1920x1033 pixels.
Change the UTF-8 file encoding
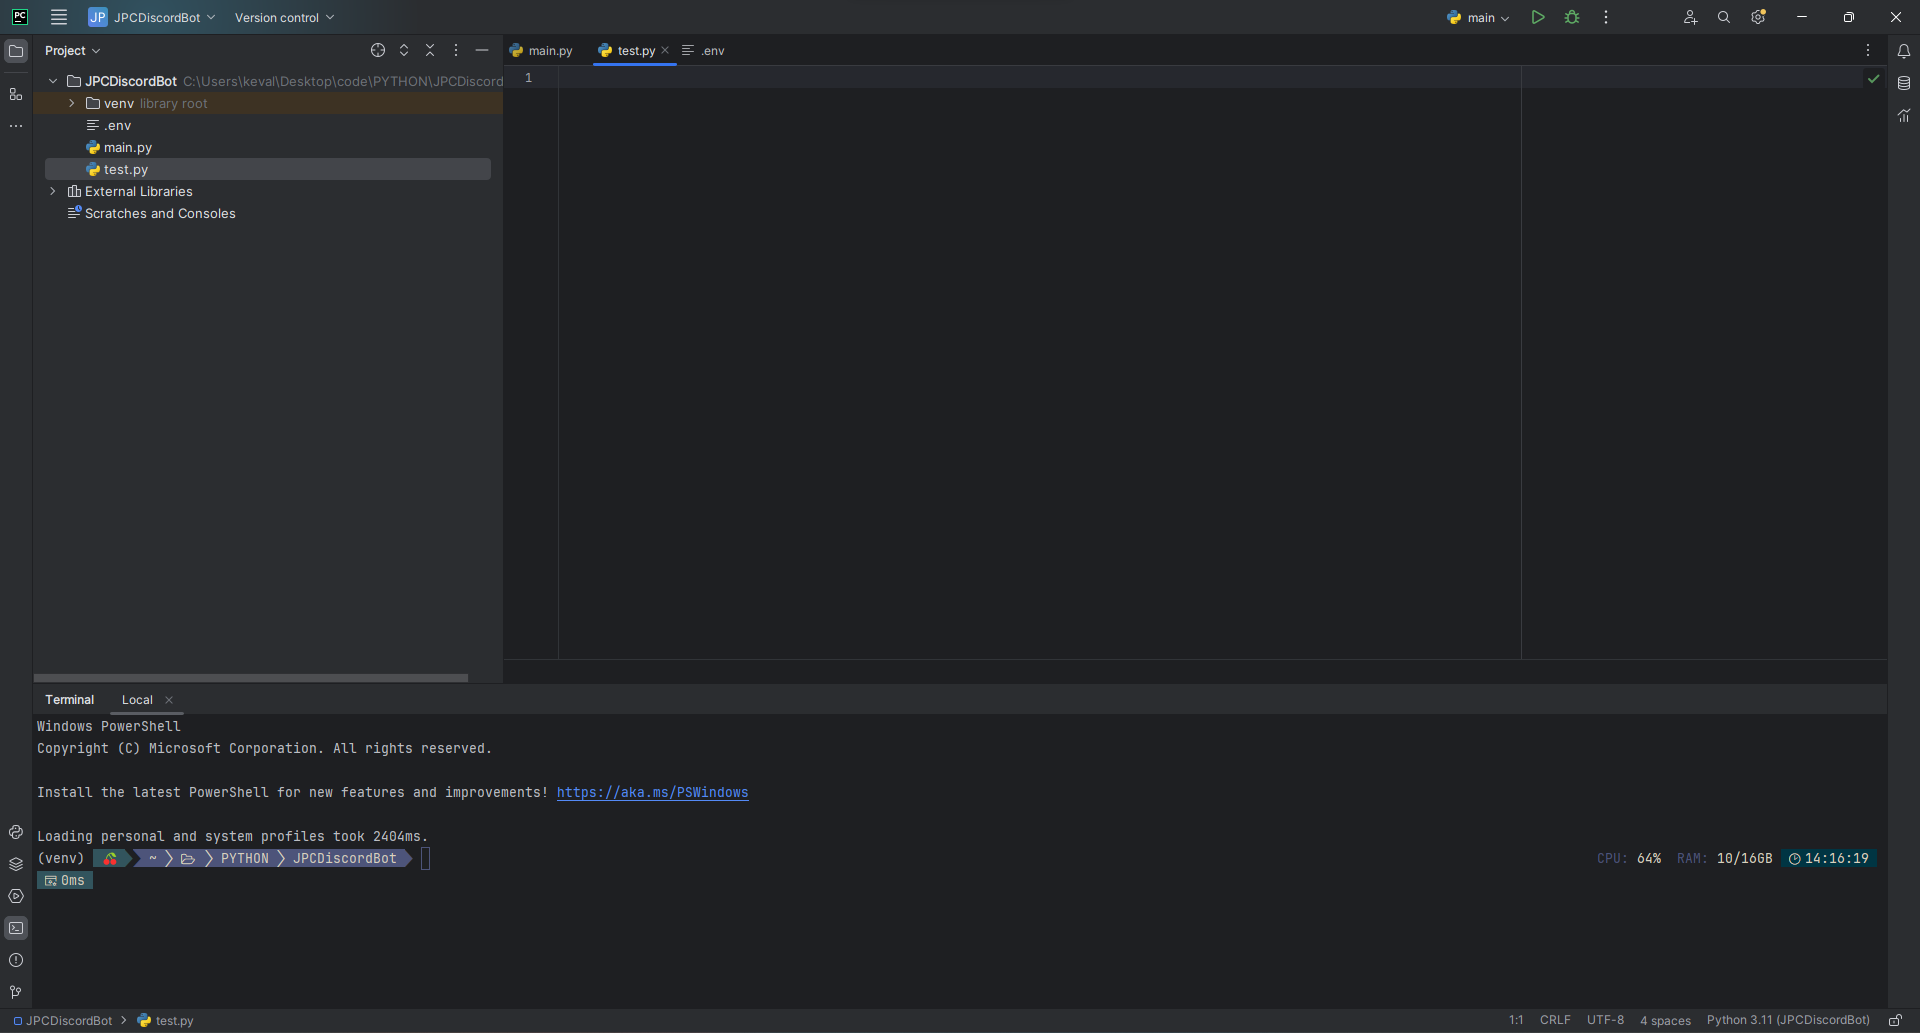pos(1605,1020)
